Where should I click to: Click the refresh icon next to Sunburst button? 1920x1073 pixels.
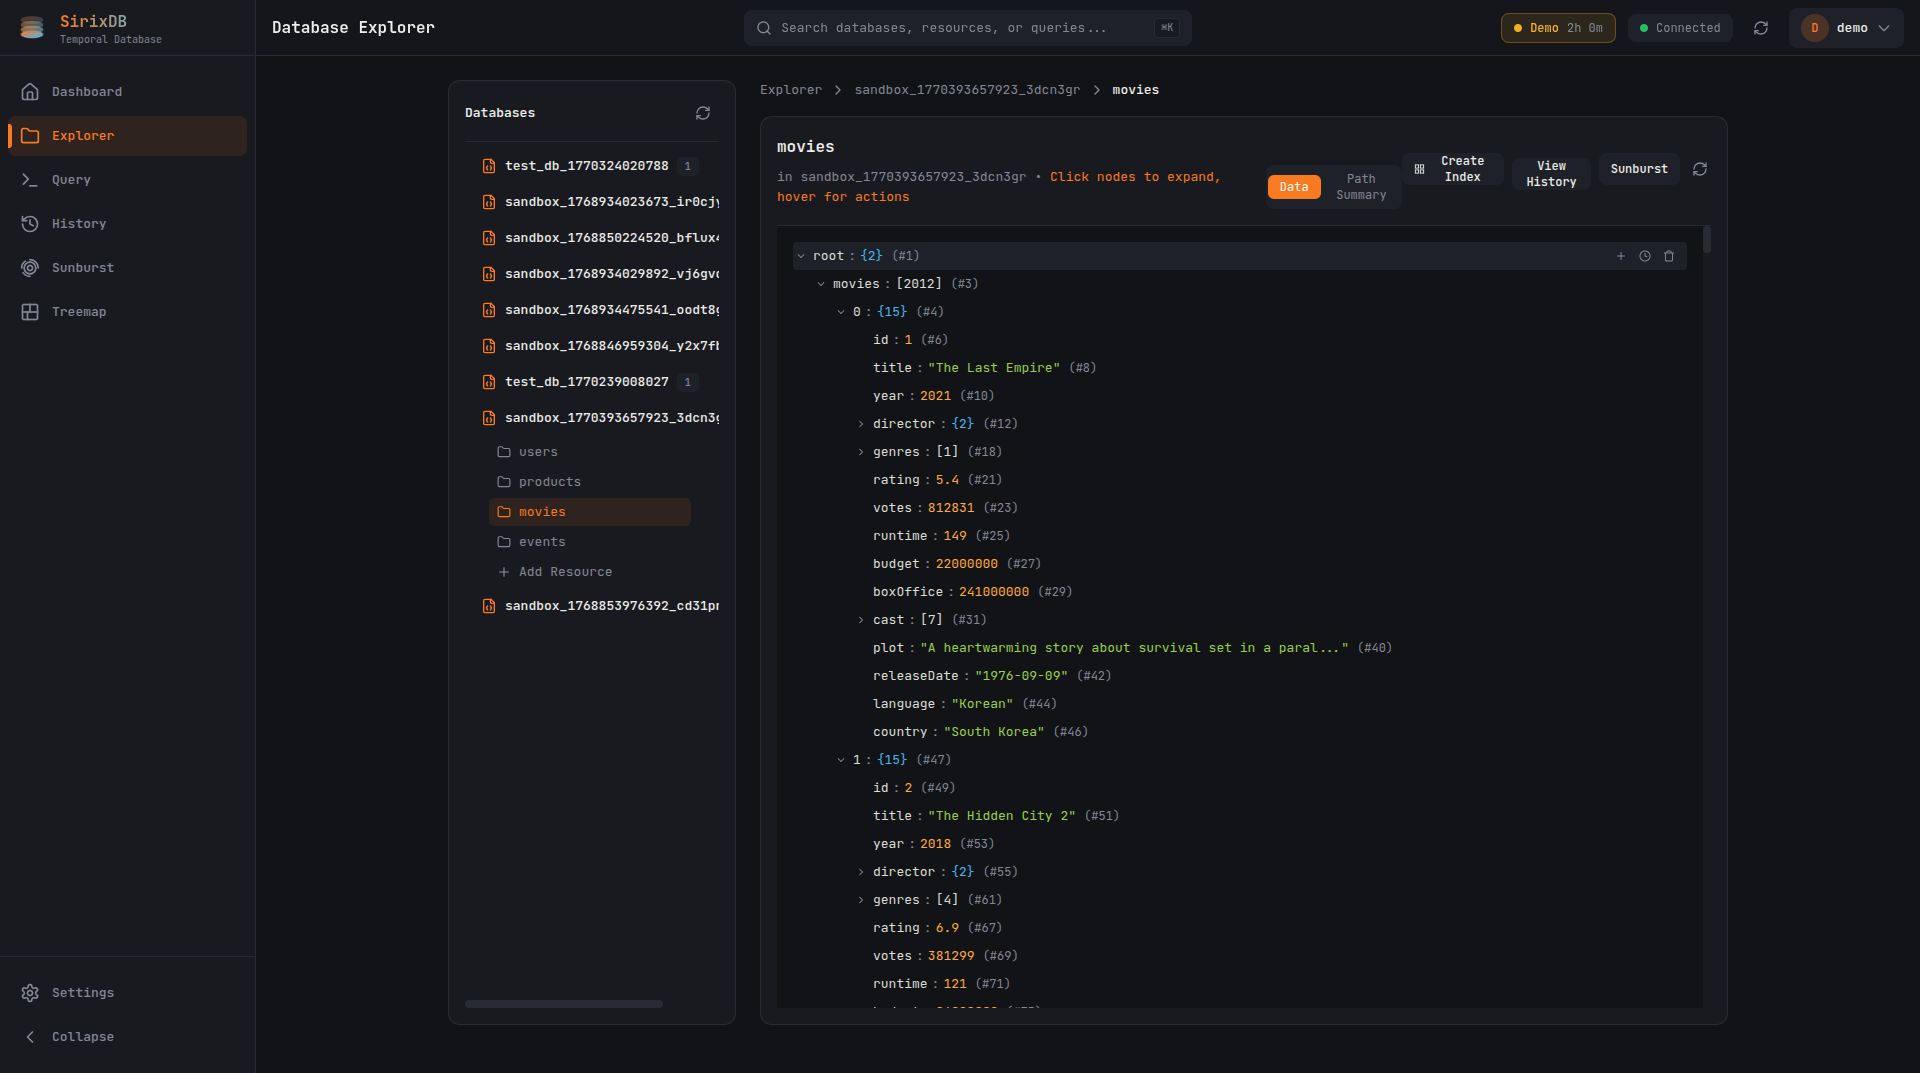click(1701, 169)
